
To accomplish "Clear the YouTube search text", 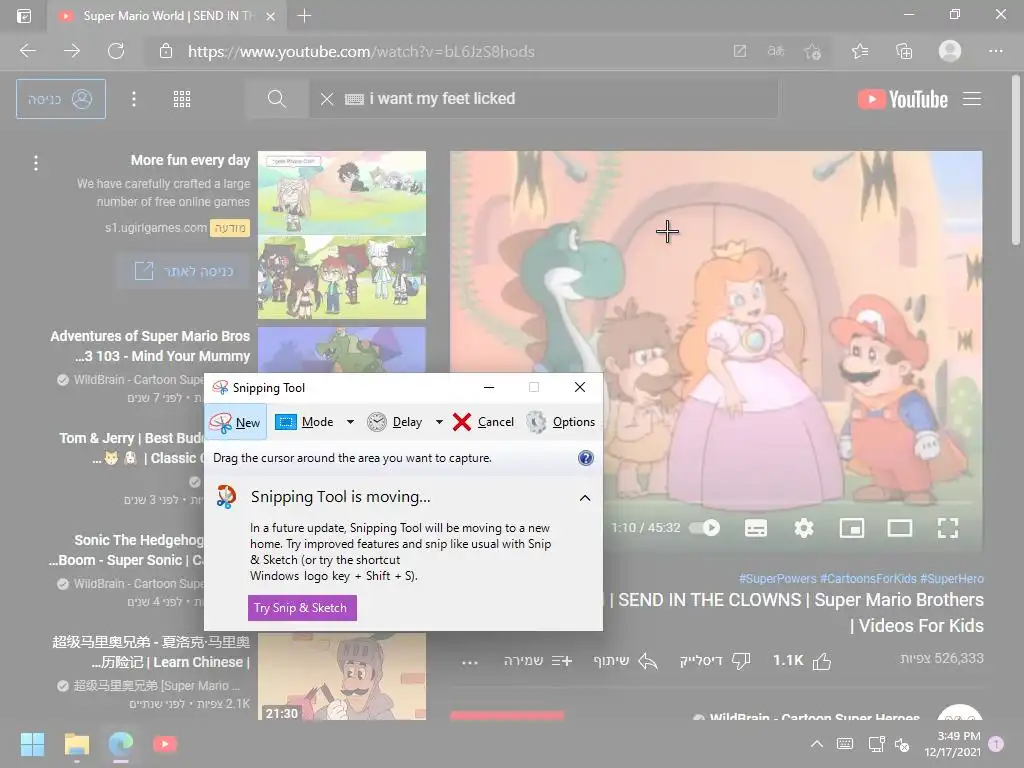I will click(x=327, y=99).
